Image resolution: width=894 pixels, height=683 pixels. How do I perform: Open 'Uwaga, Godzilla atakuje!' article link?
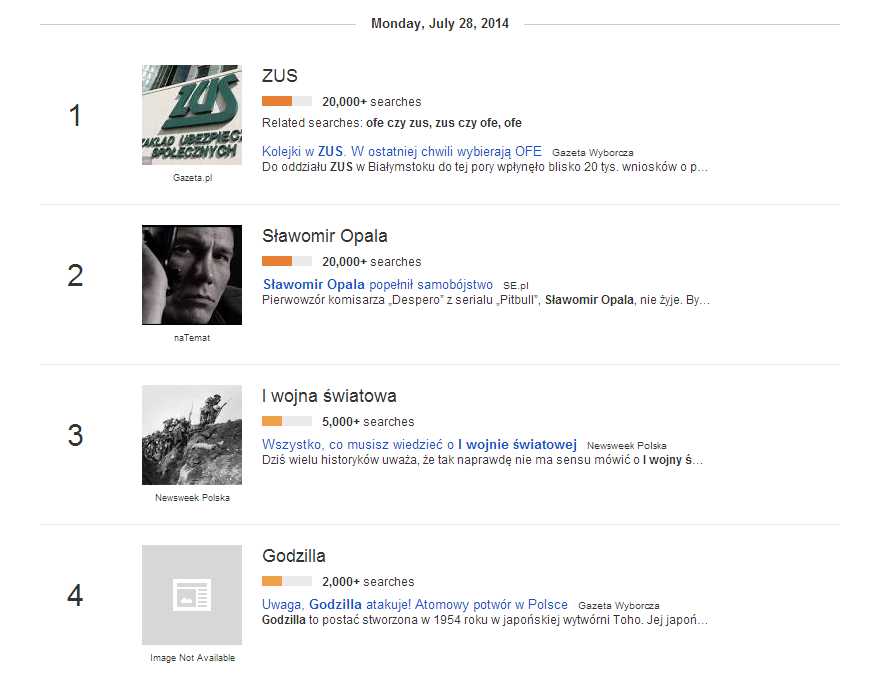[415, 605]
